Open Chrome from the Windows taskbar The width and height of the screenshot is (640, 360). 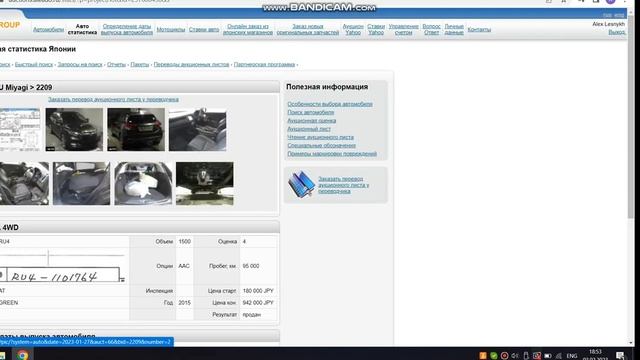pos(23,355)
